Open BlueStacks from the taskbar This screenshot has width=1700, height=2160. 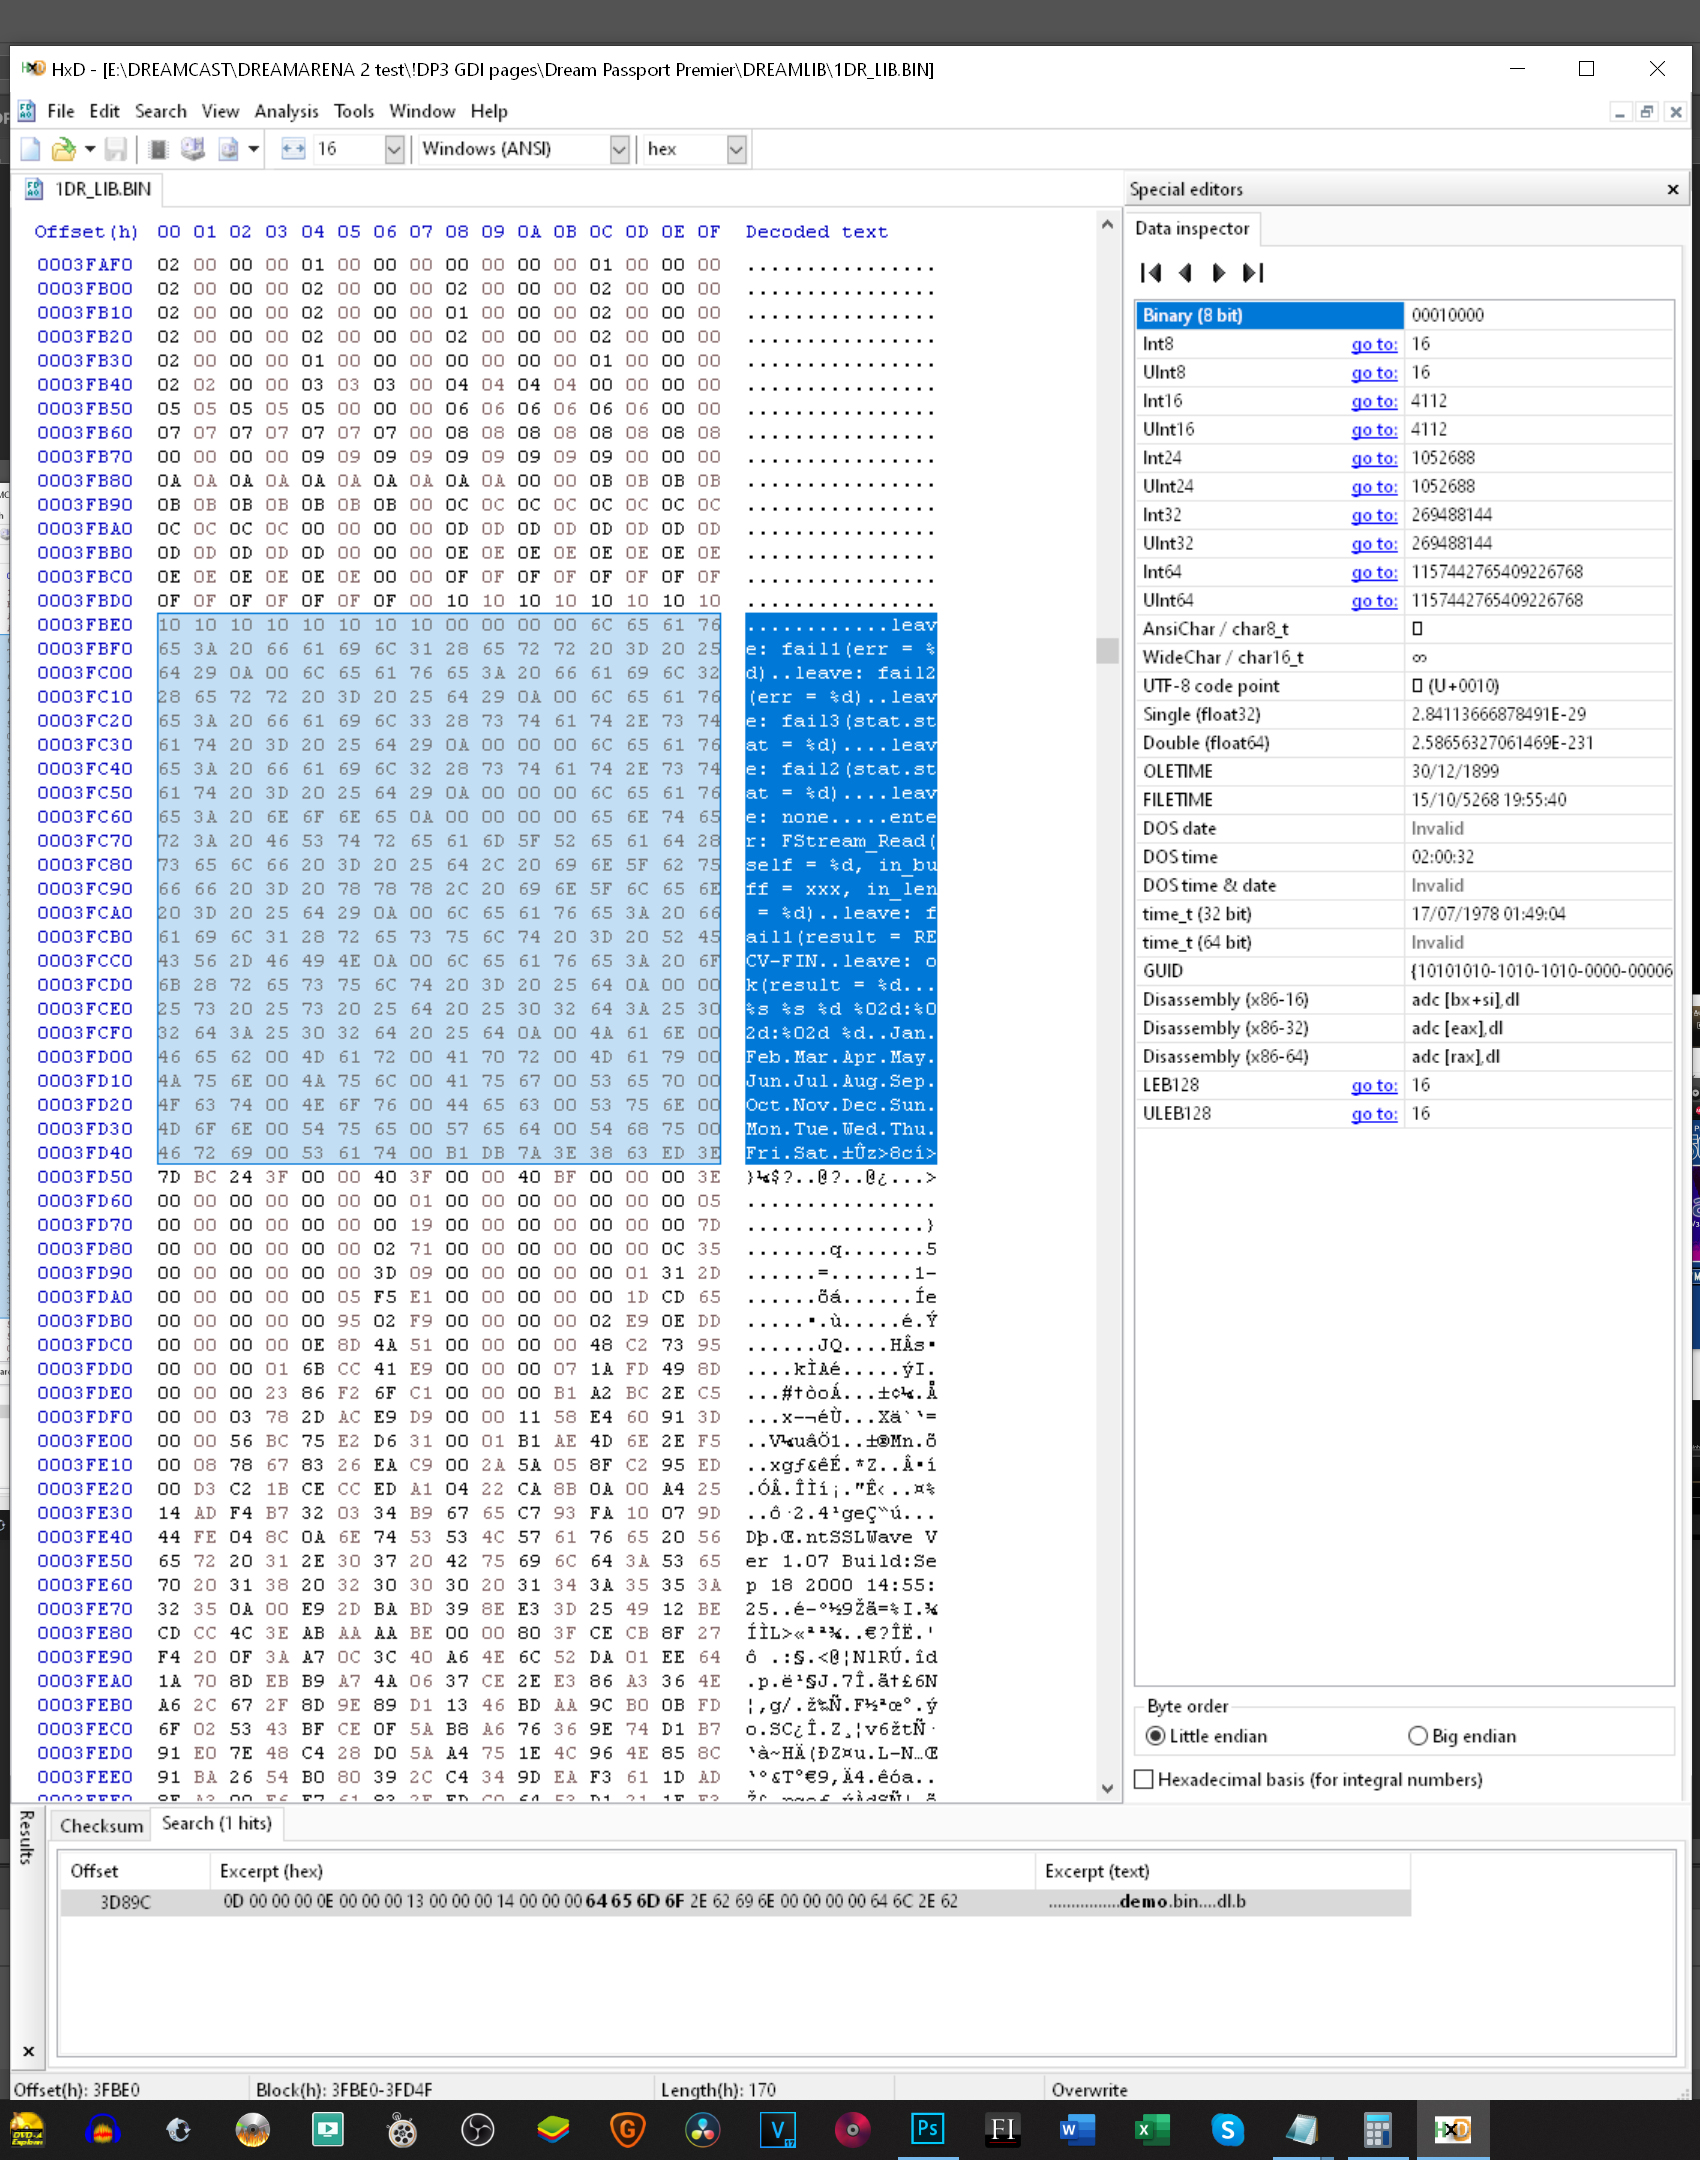pos(552,2129)
